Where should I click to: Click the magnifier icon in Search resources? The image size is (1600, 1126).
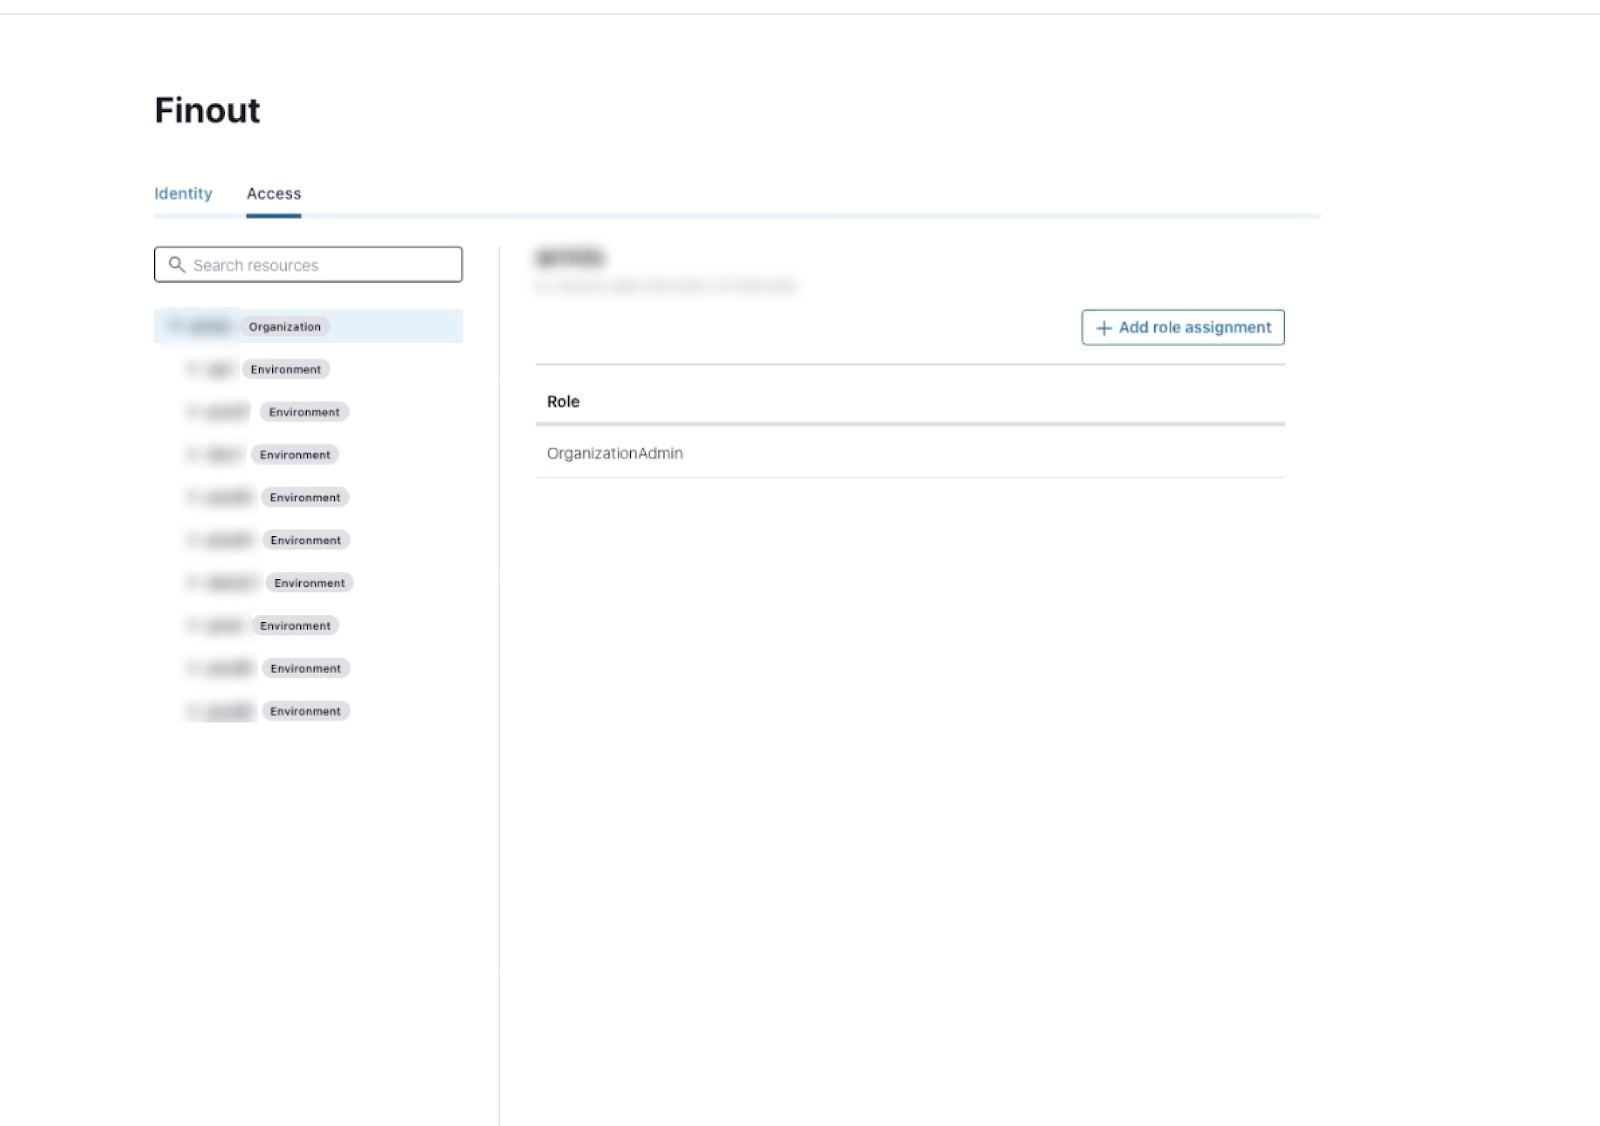177,265
